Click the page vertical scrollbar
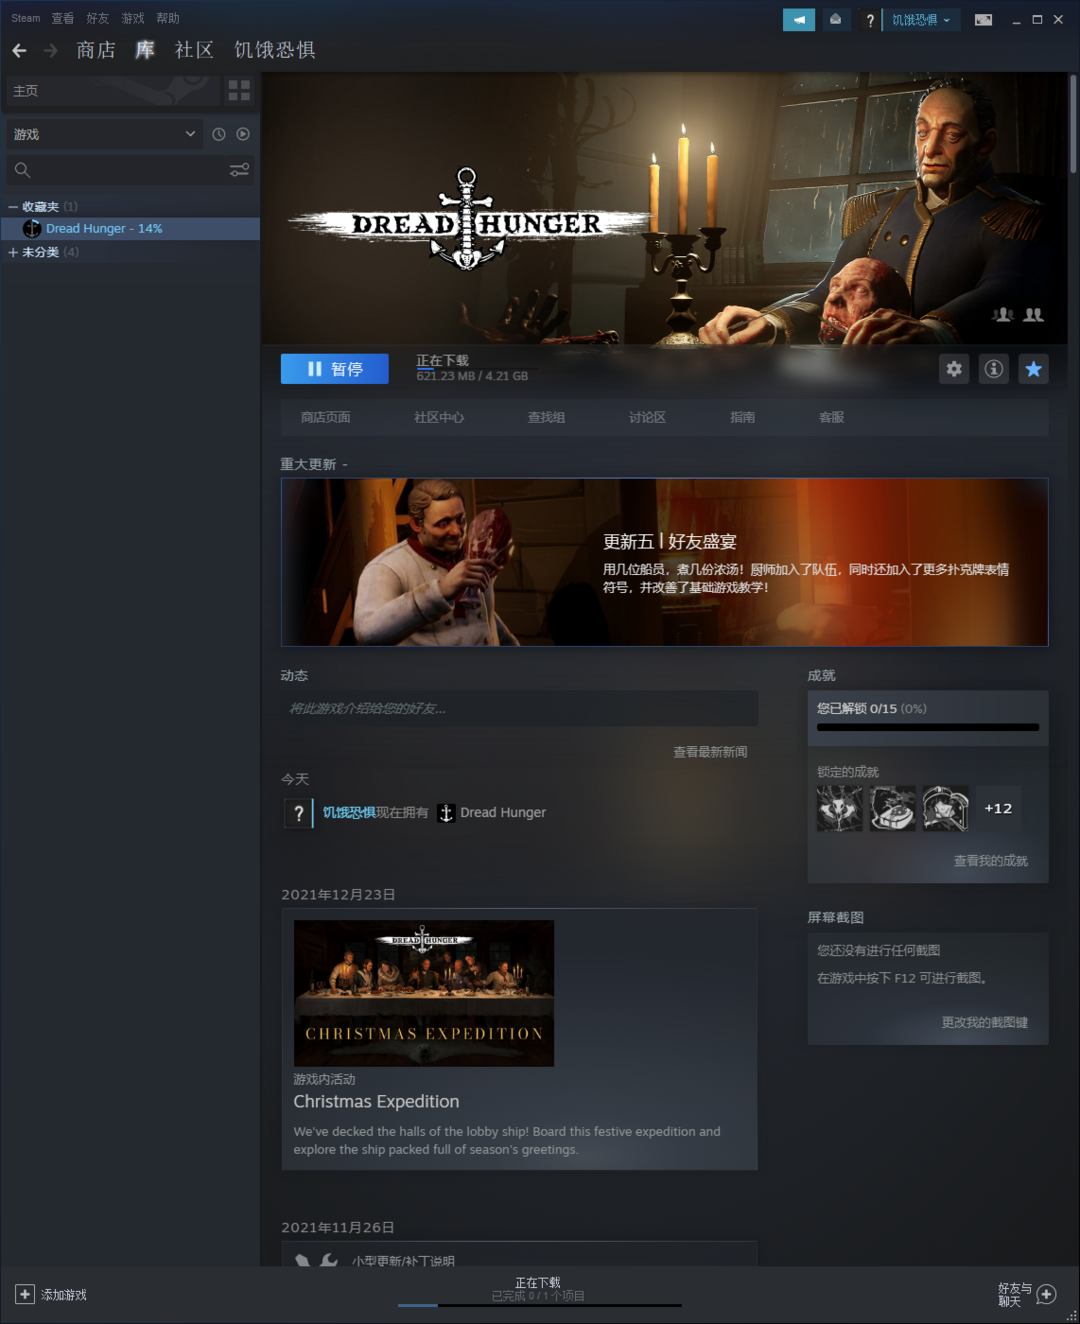The width and height of the screenshot is (1080, 1324). pyautogui.click(x=1073, y=125)
